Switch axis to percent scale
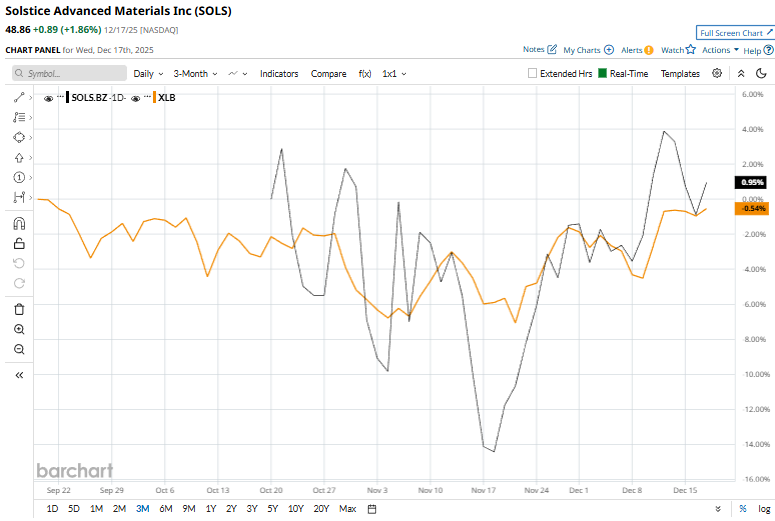 coord(742,509)
